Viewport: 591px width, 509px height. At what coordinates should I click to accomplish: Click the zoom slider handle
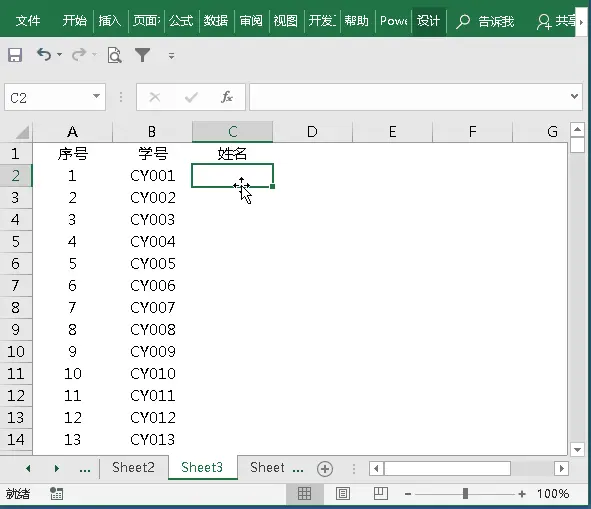(465, 494)
